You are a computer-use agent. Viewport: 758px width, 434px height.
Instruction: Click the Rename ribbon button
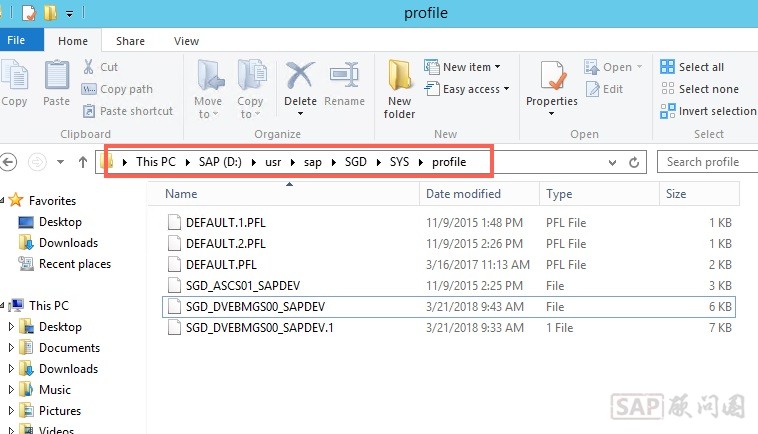point(344,83)
